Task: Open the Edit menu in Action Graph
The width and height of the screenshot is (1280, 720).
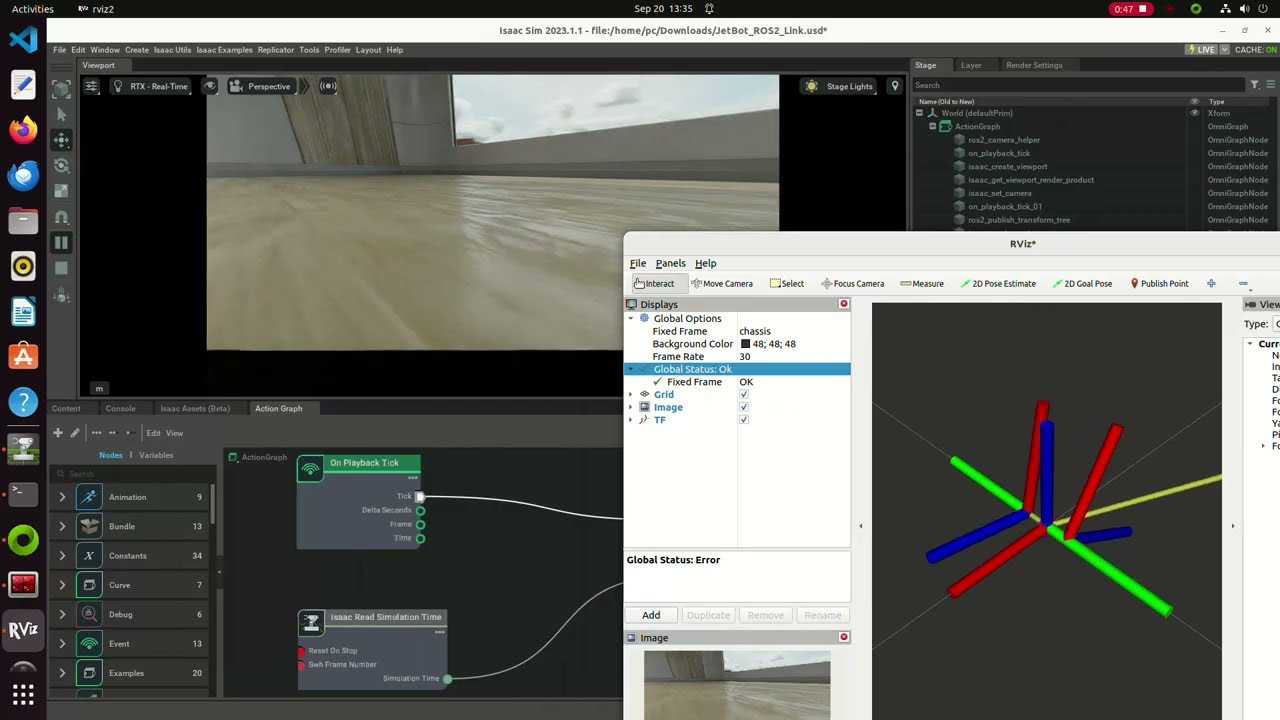Action: click(153, 433)
